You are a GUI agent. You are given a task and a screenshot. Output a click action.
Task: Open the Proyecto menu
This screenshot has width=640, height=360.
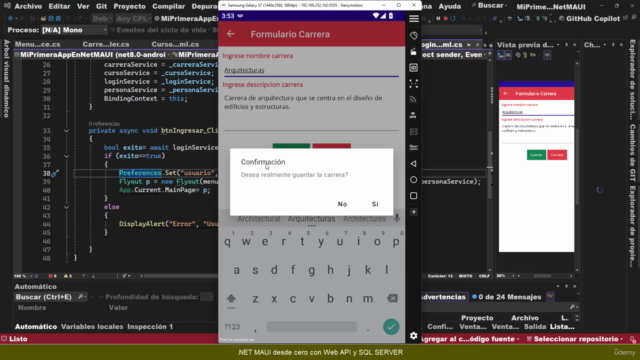pos(129,6)
